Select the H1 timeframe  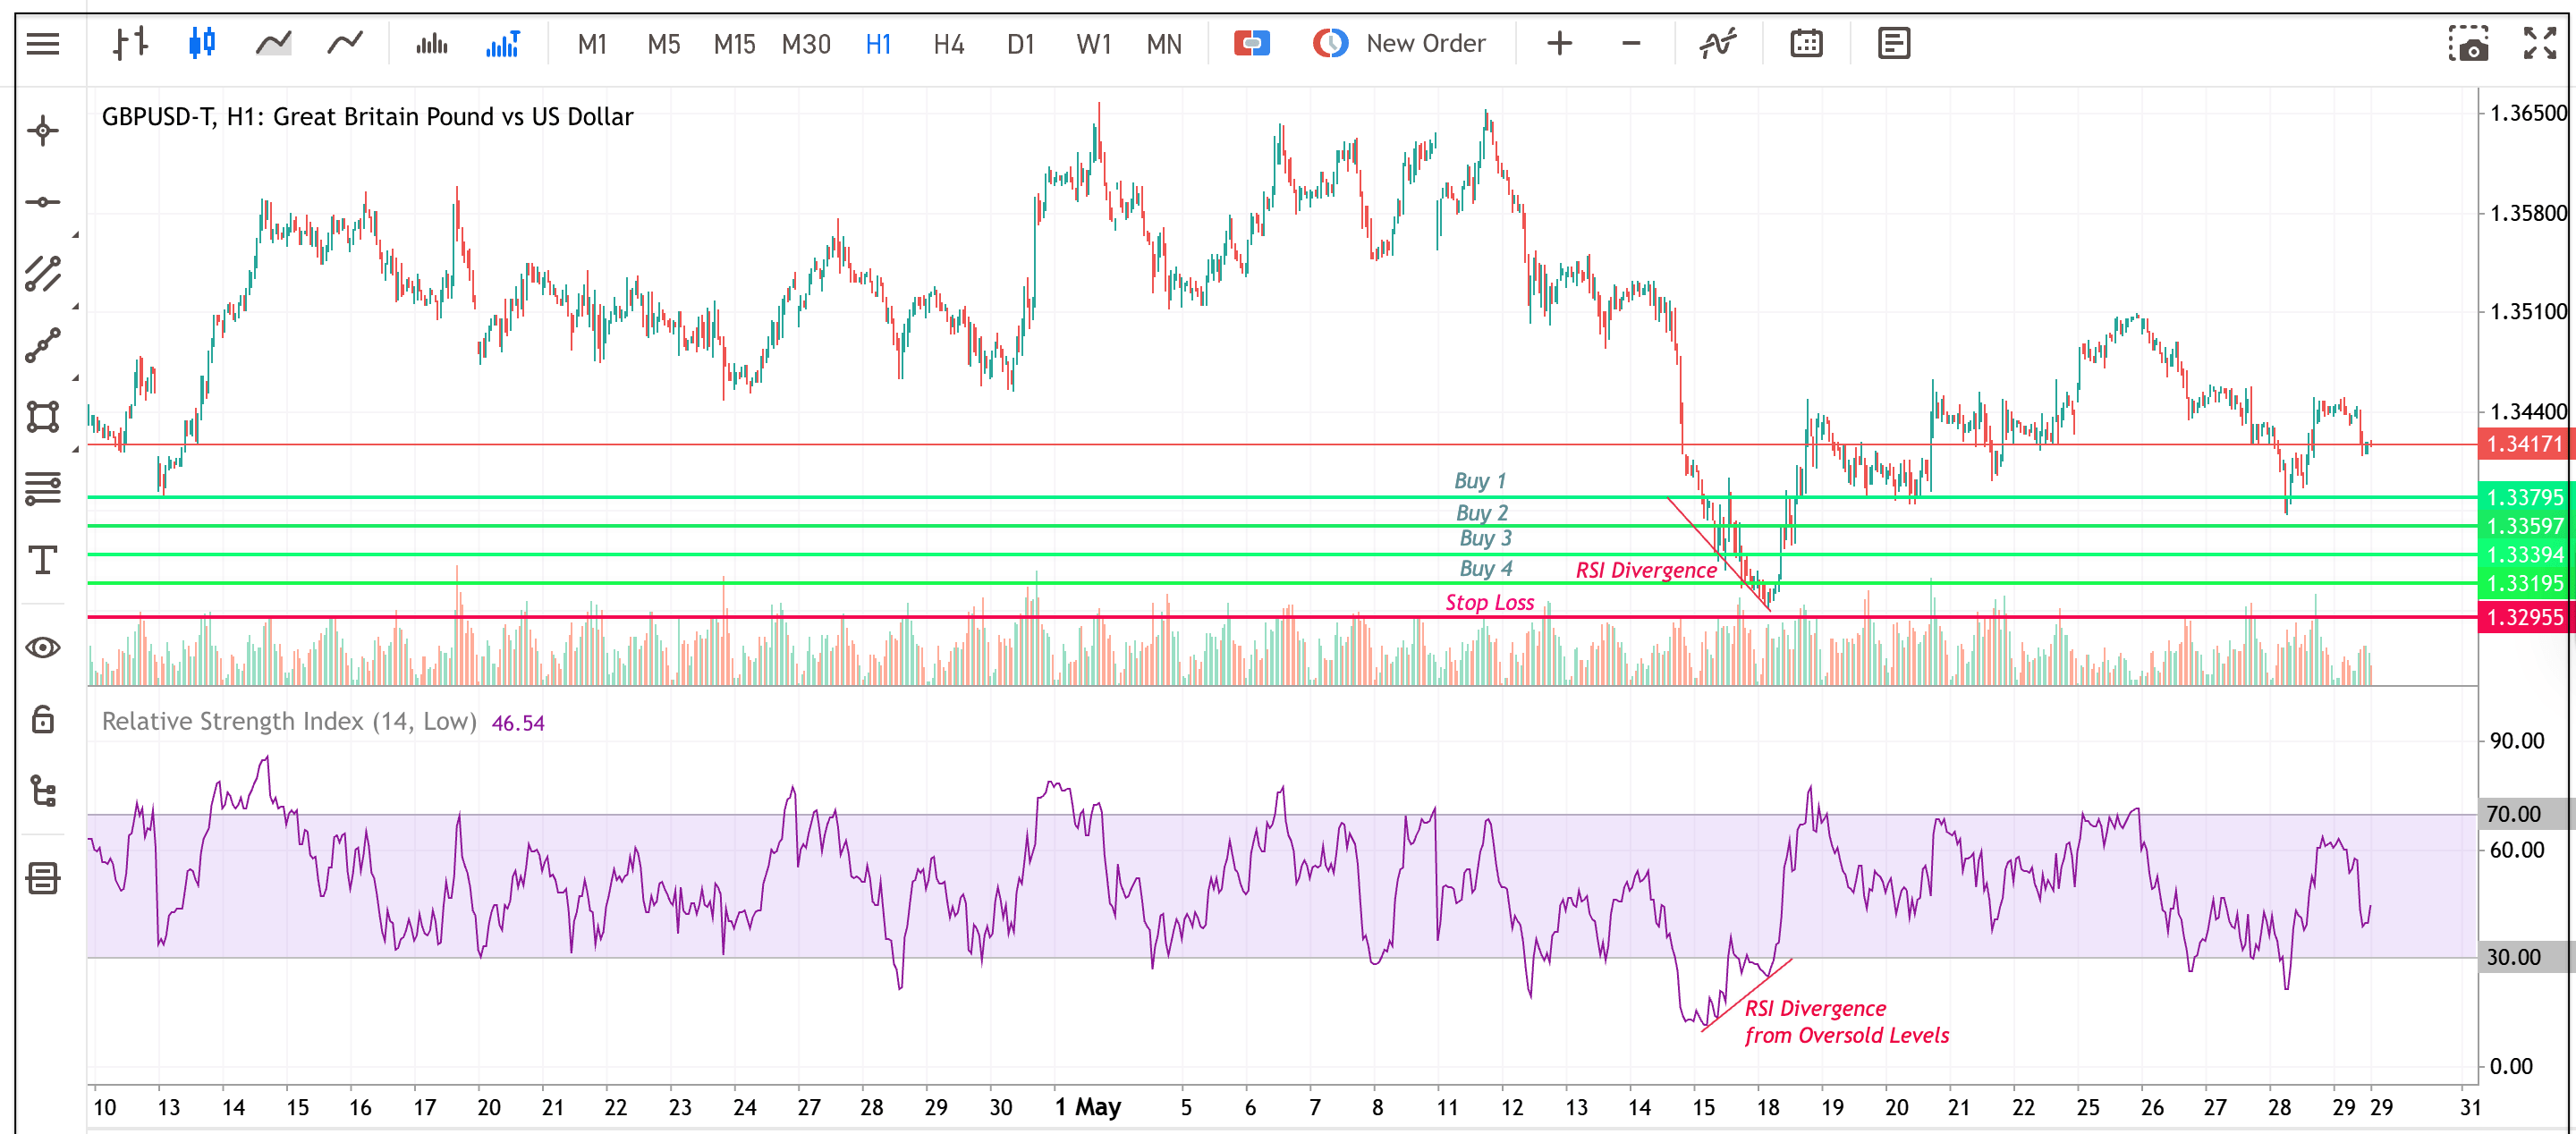click(878, 44)
